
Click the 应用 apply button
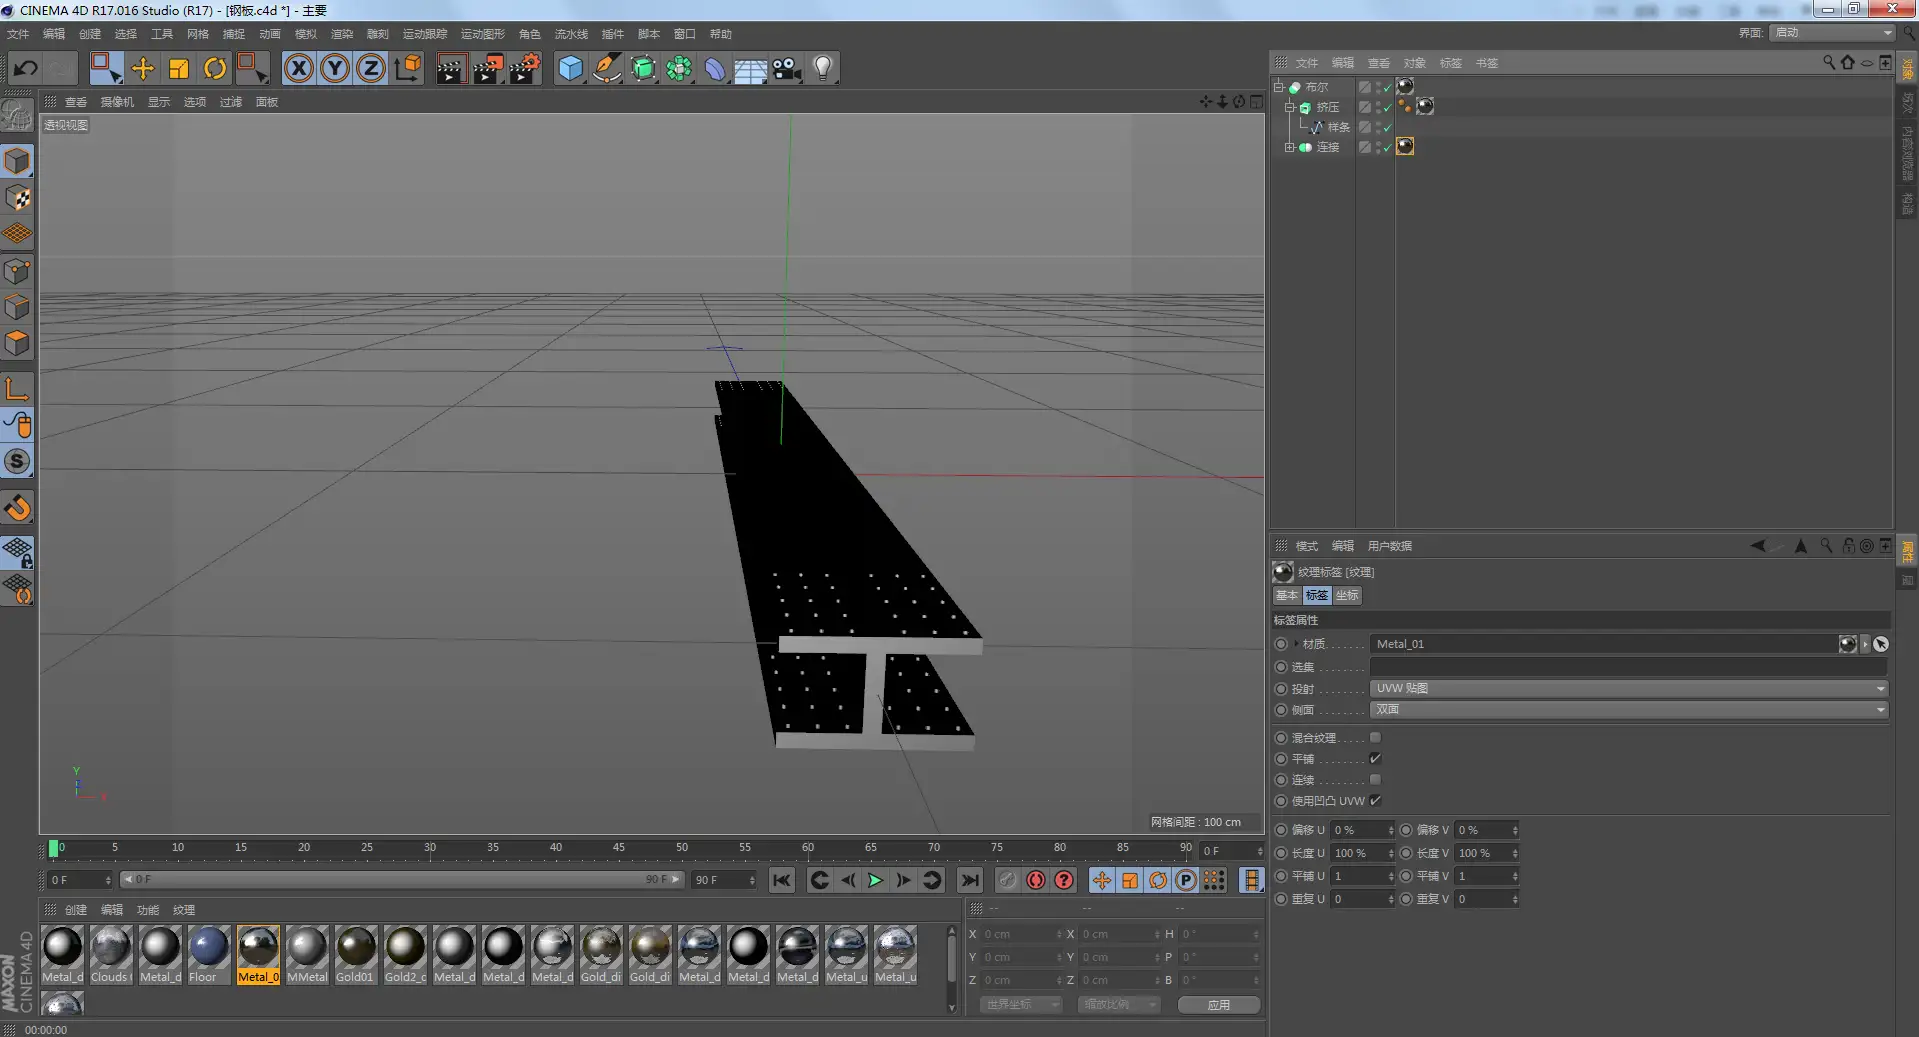[x=1218, y=1005]
